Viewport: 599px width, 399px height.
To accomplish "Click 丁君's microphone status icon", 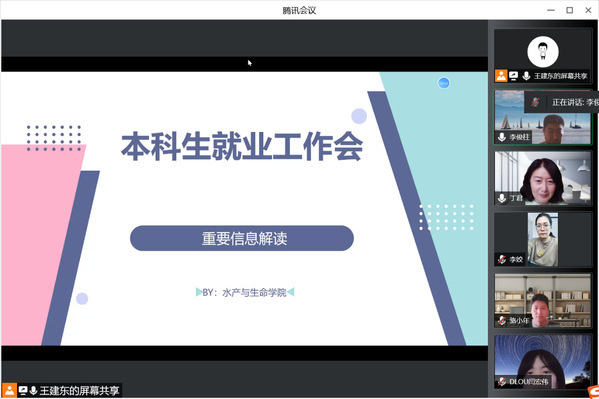I will pyautogui.click(x=502, y=198).
